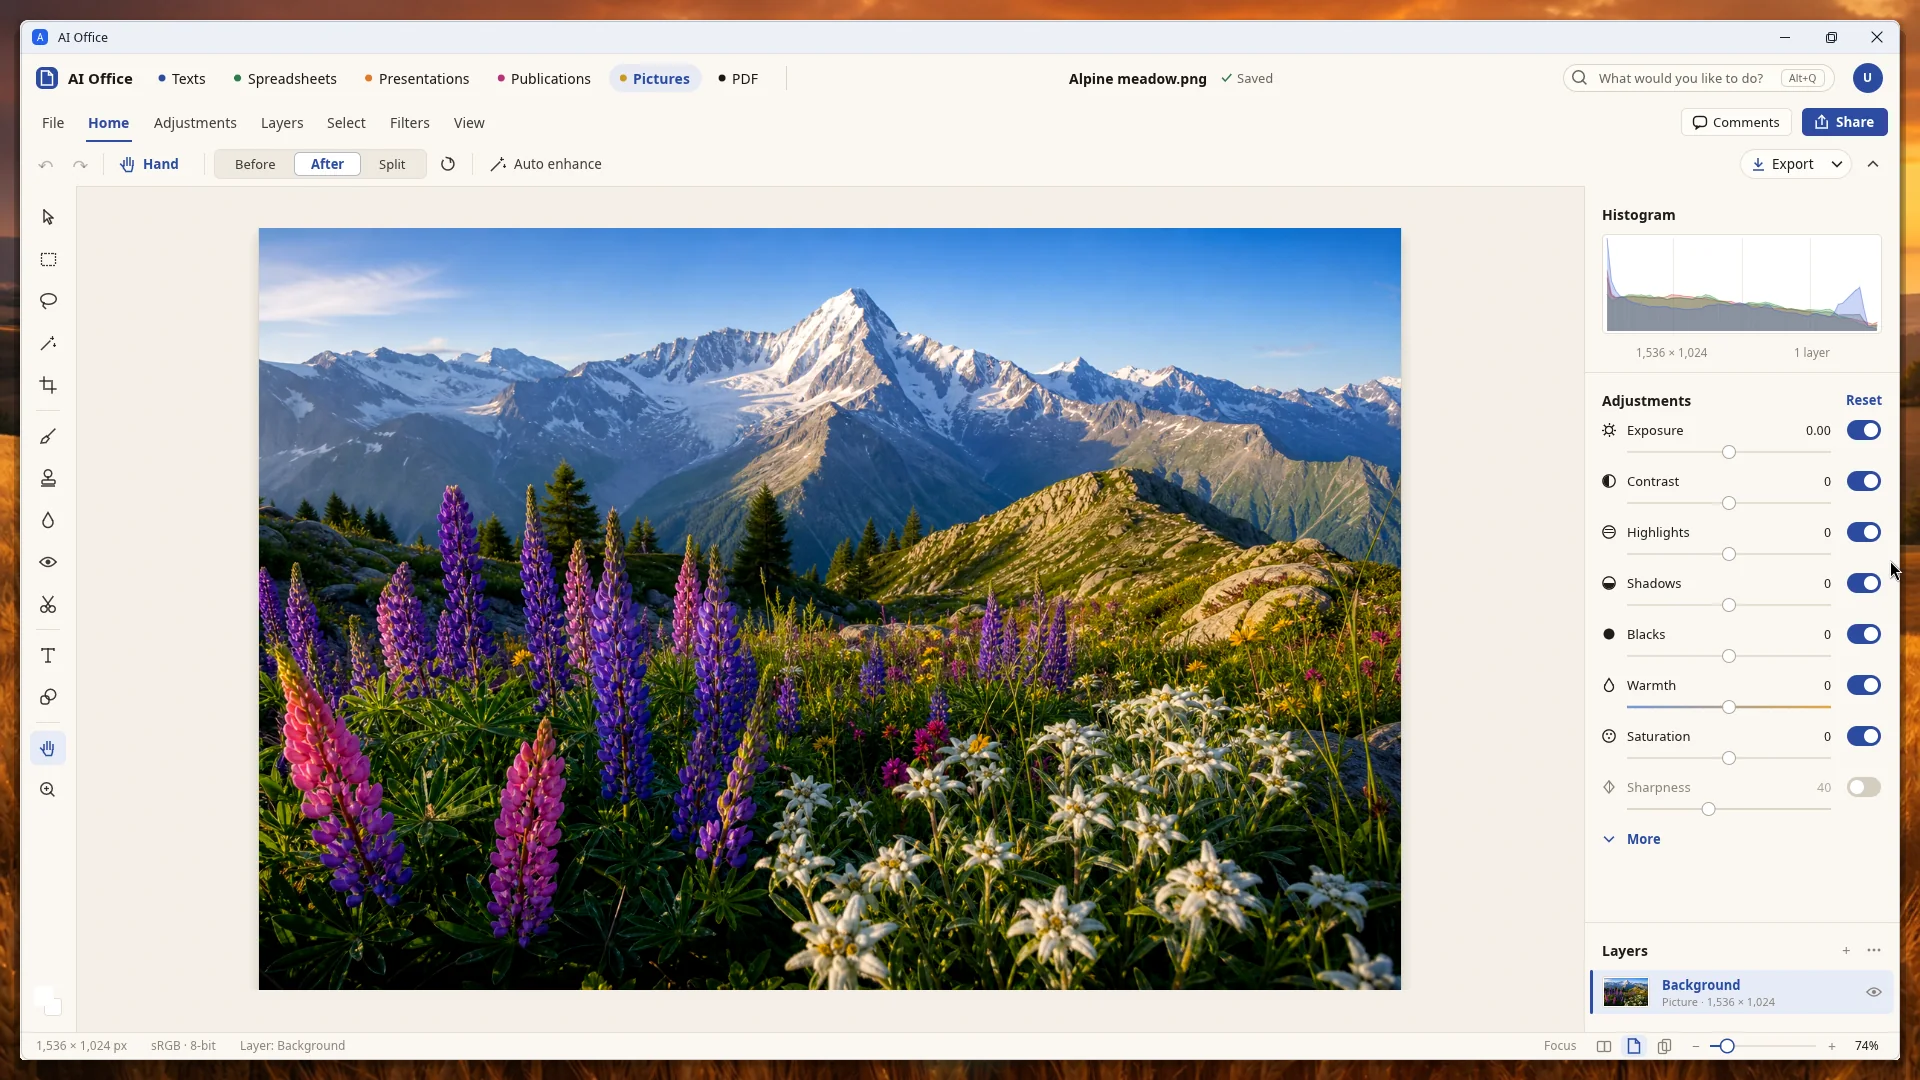Viewport: 1920px width, 1080px height.
Task: Choose the Brush tool
Action: tap(48, 436)
